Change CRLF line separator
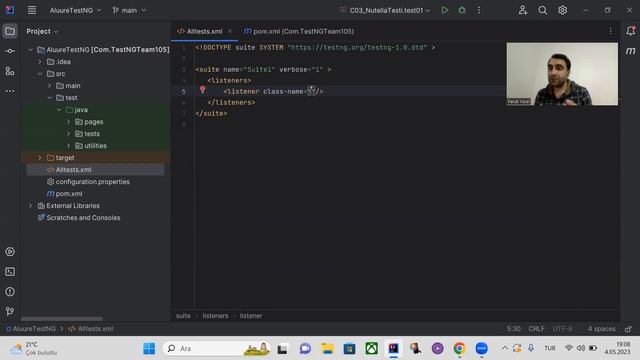Viewport: 640px width, 360px height. tap(536, 329)
